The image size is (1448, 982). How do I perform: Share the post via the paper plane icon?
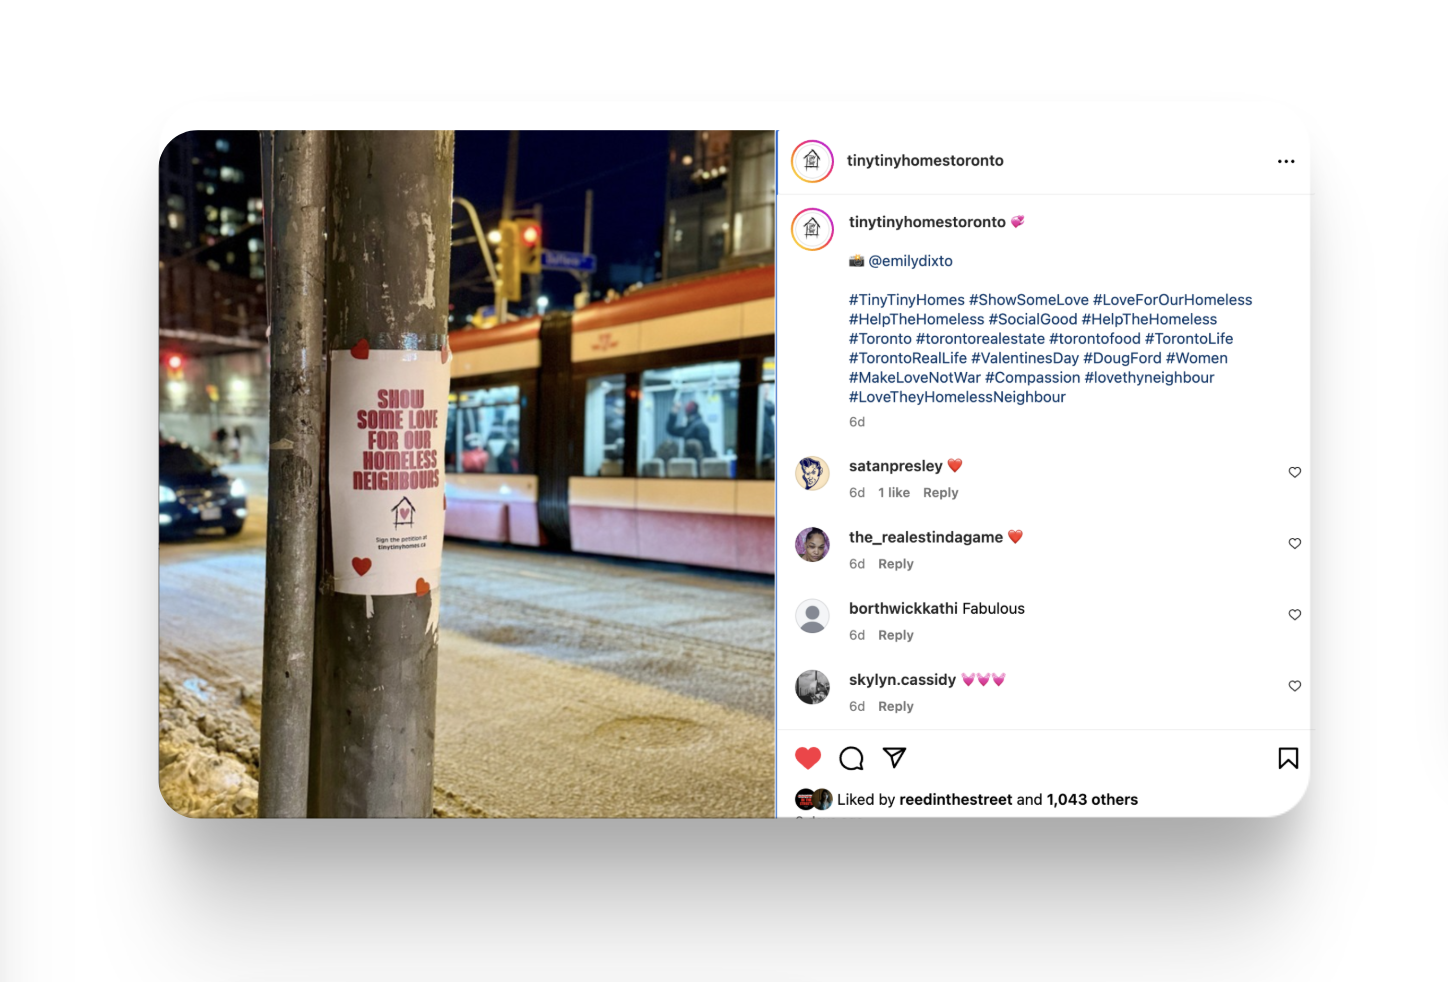coord(895,758)
